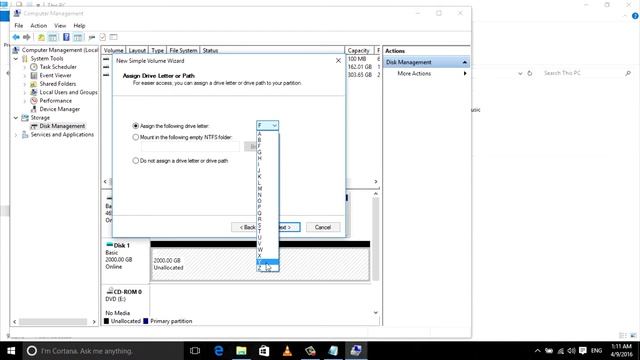Collapse Disk Management actions section arrow
Screen dimensions: 640x360
point(464,62)
